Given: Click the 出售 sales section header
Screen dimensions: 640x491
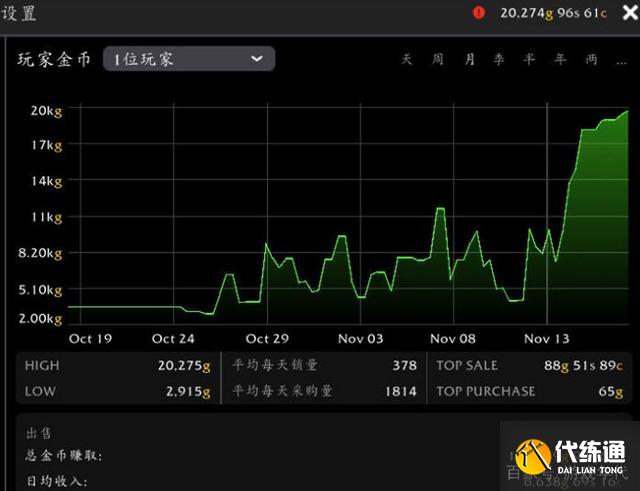Looking at the screenshot, I should pos(39,433).
